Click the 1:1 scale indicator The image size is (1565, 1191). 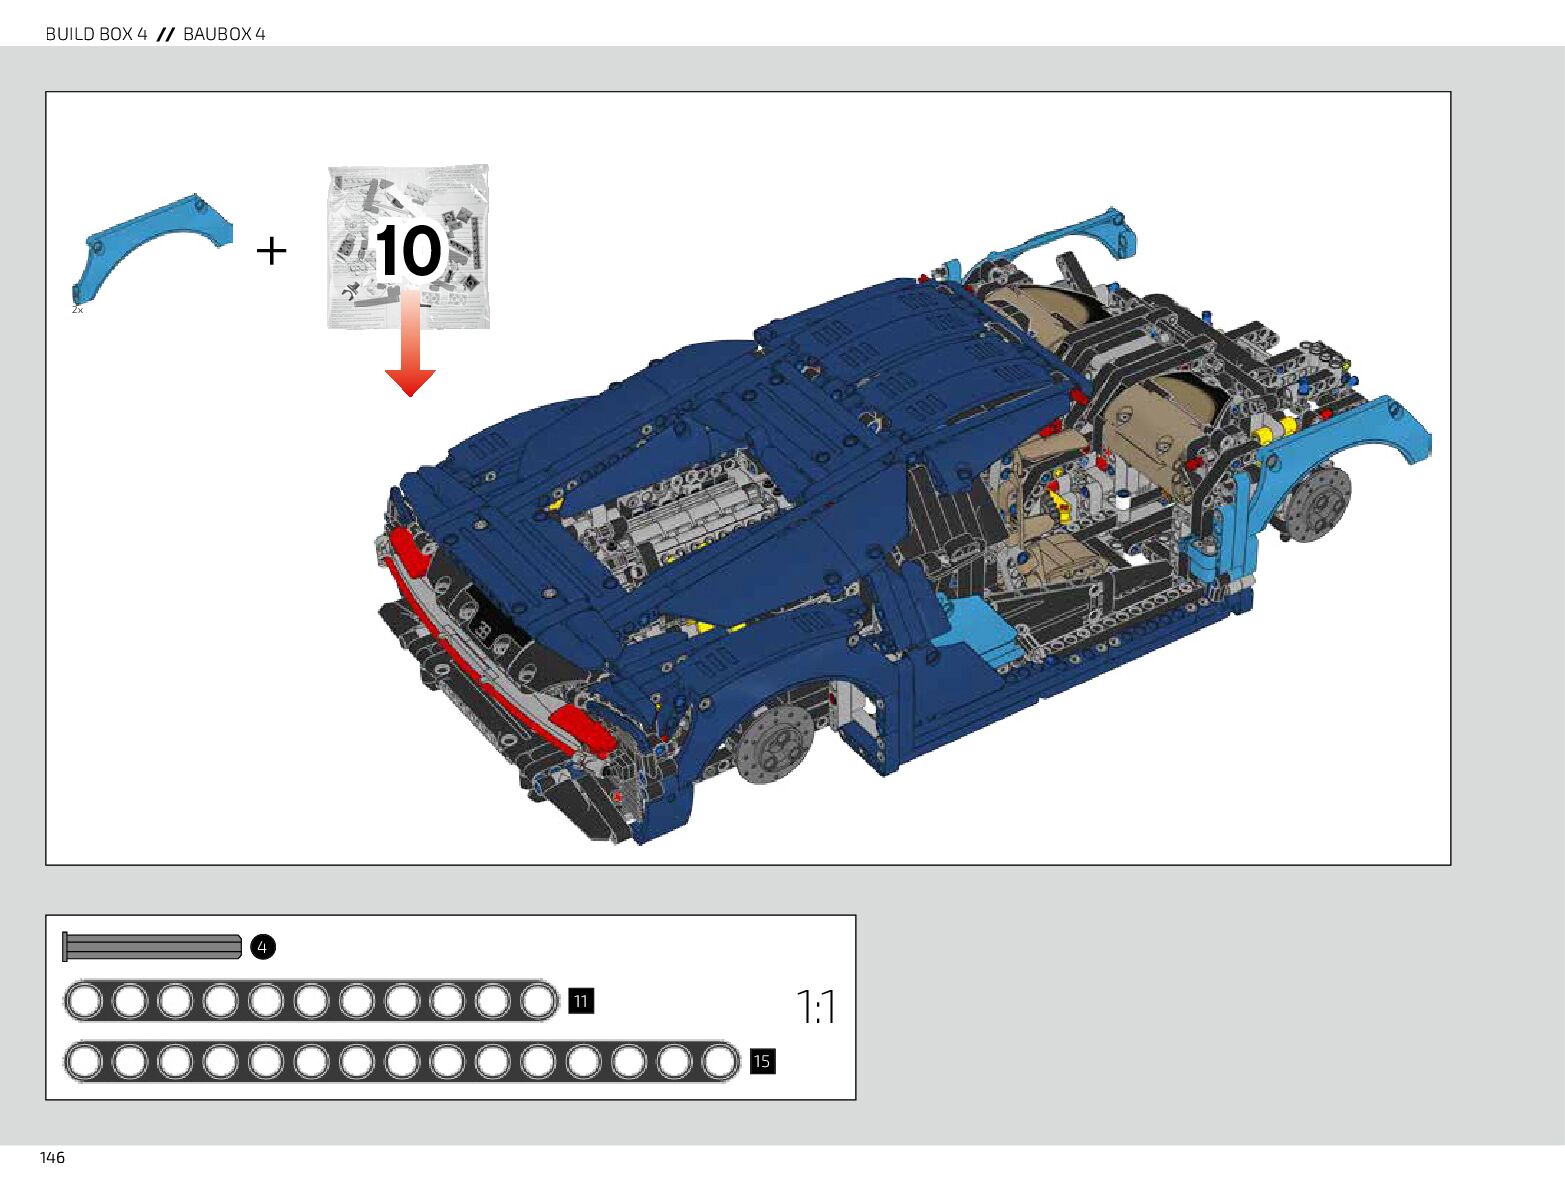pyautogui.click(x=815, y=1006)
